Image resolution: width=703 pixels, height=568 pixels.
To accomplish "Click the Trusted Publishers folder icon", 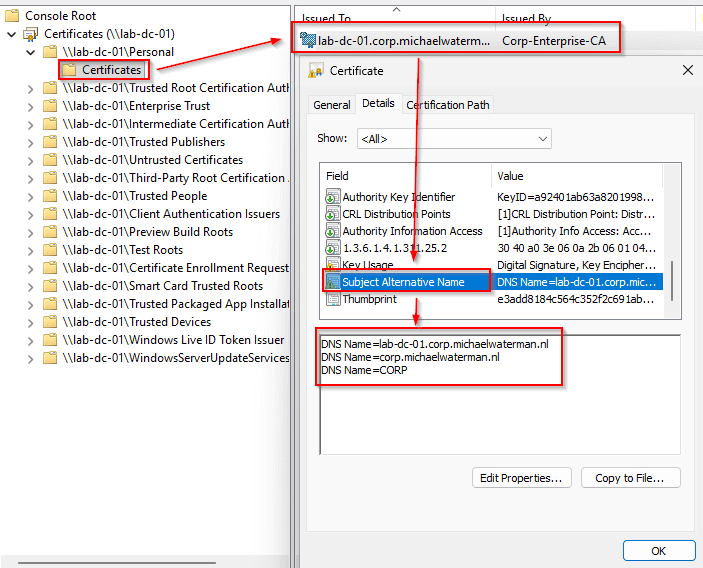I will [x=50, y=142].
